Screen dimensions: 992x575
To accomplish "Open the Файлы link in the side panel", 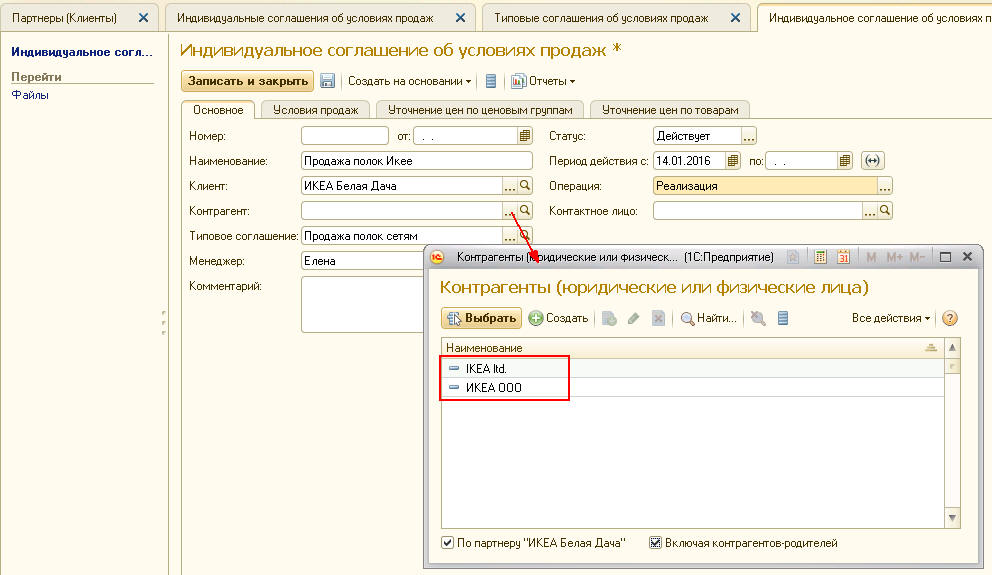I will pos(30,95).
